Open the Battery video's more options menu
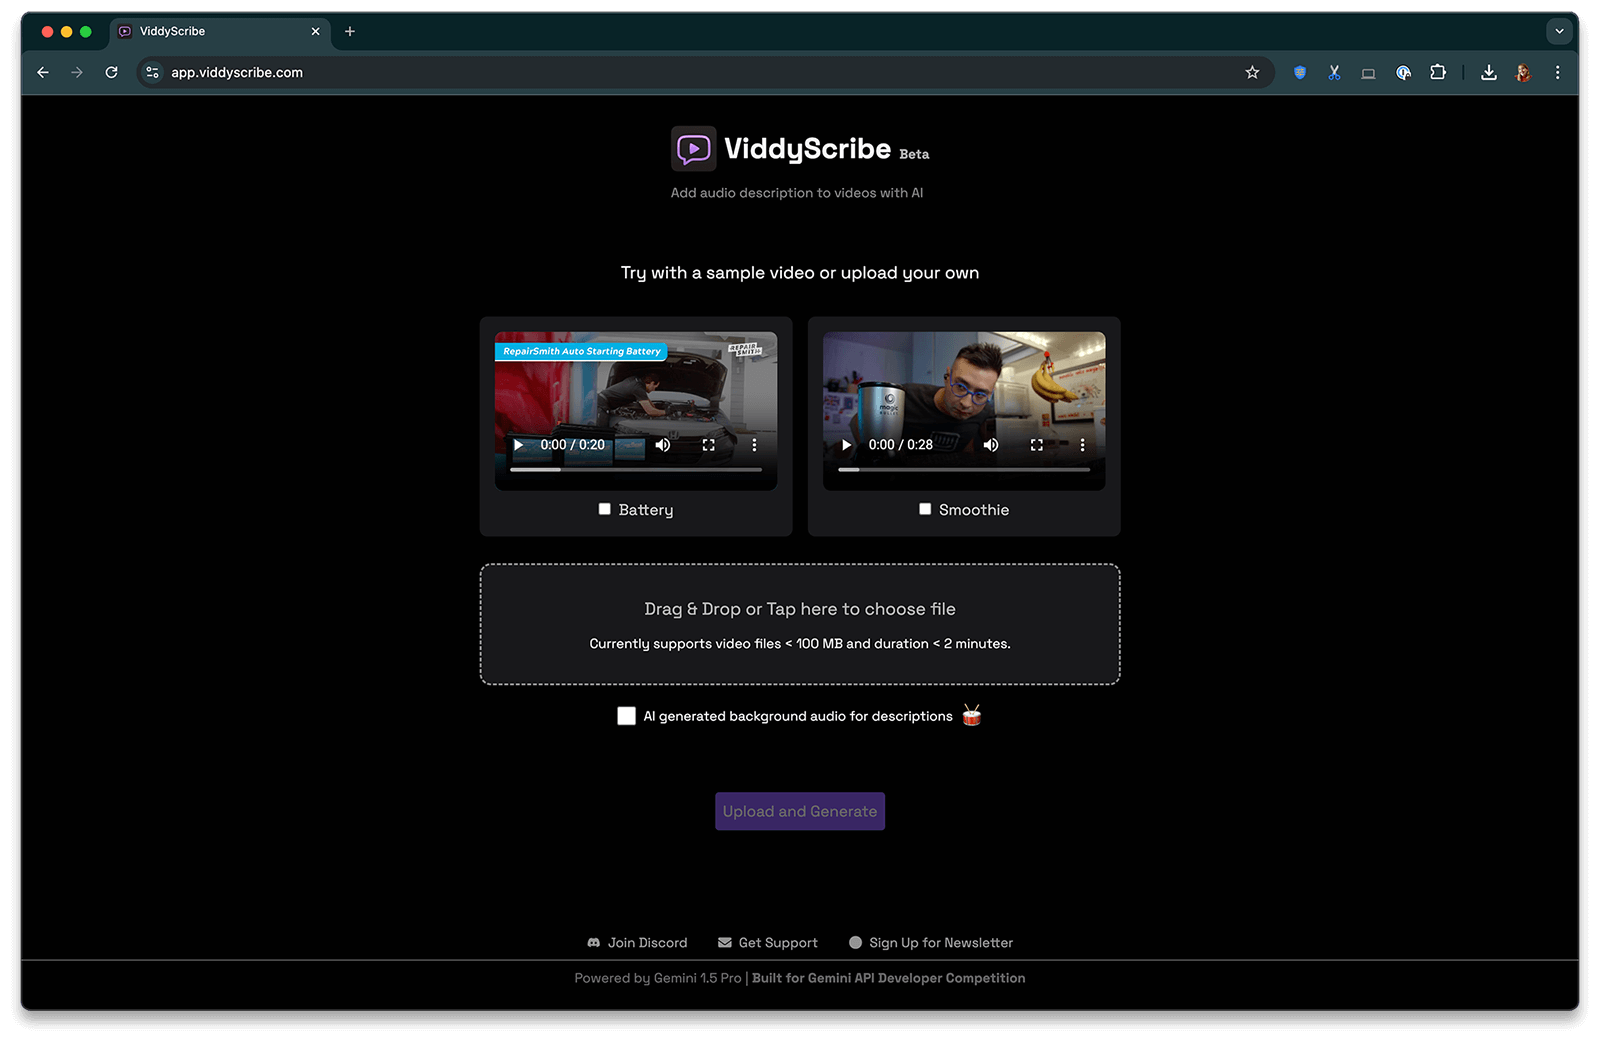This screenshot has width=1600, height=1041. 754,444
